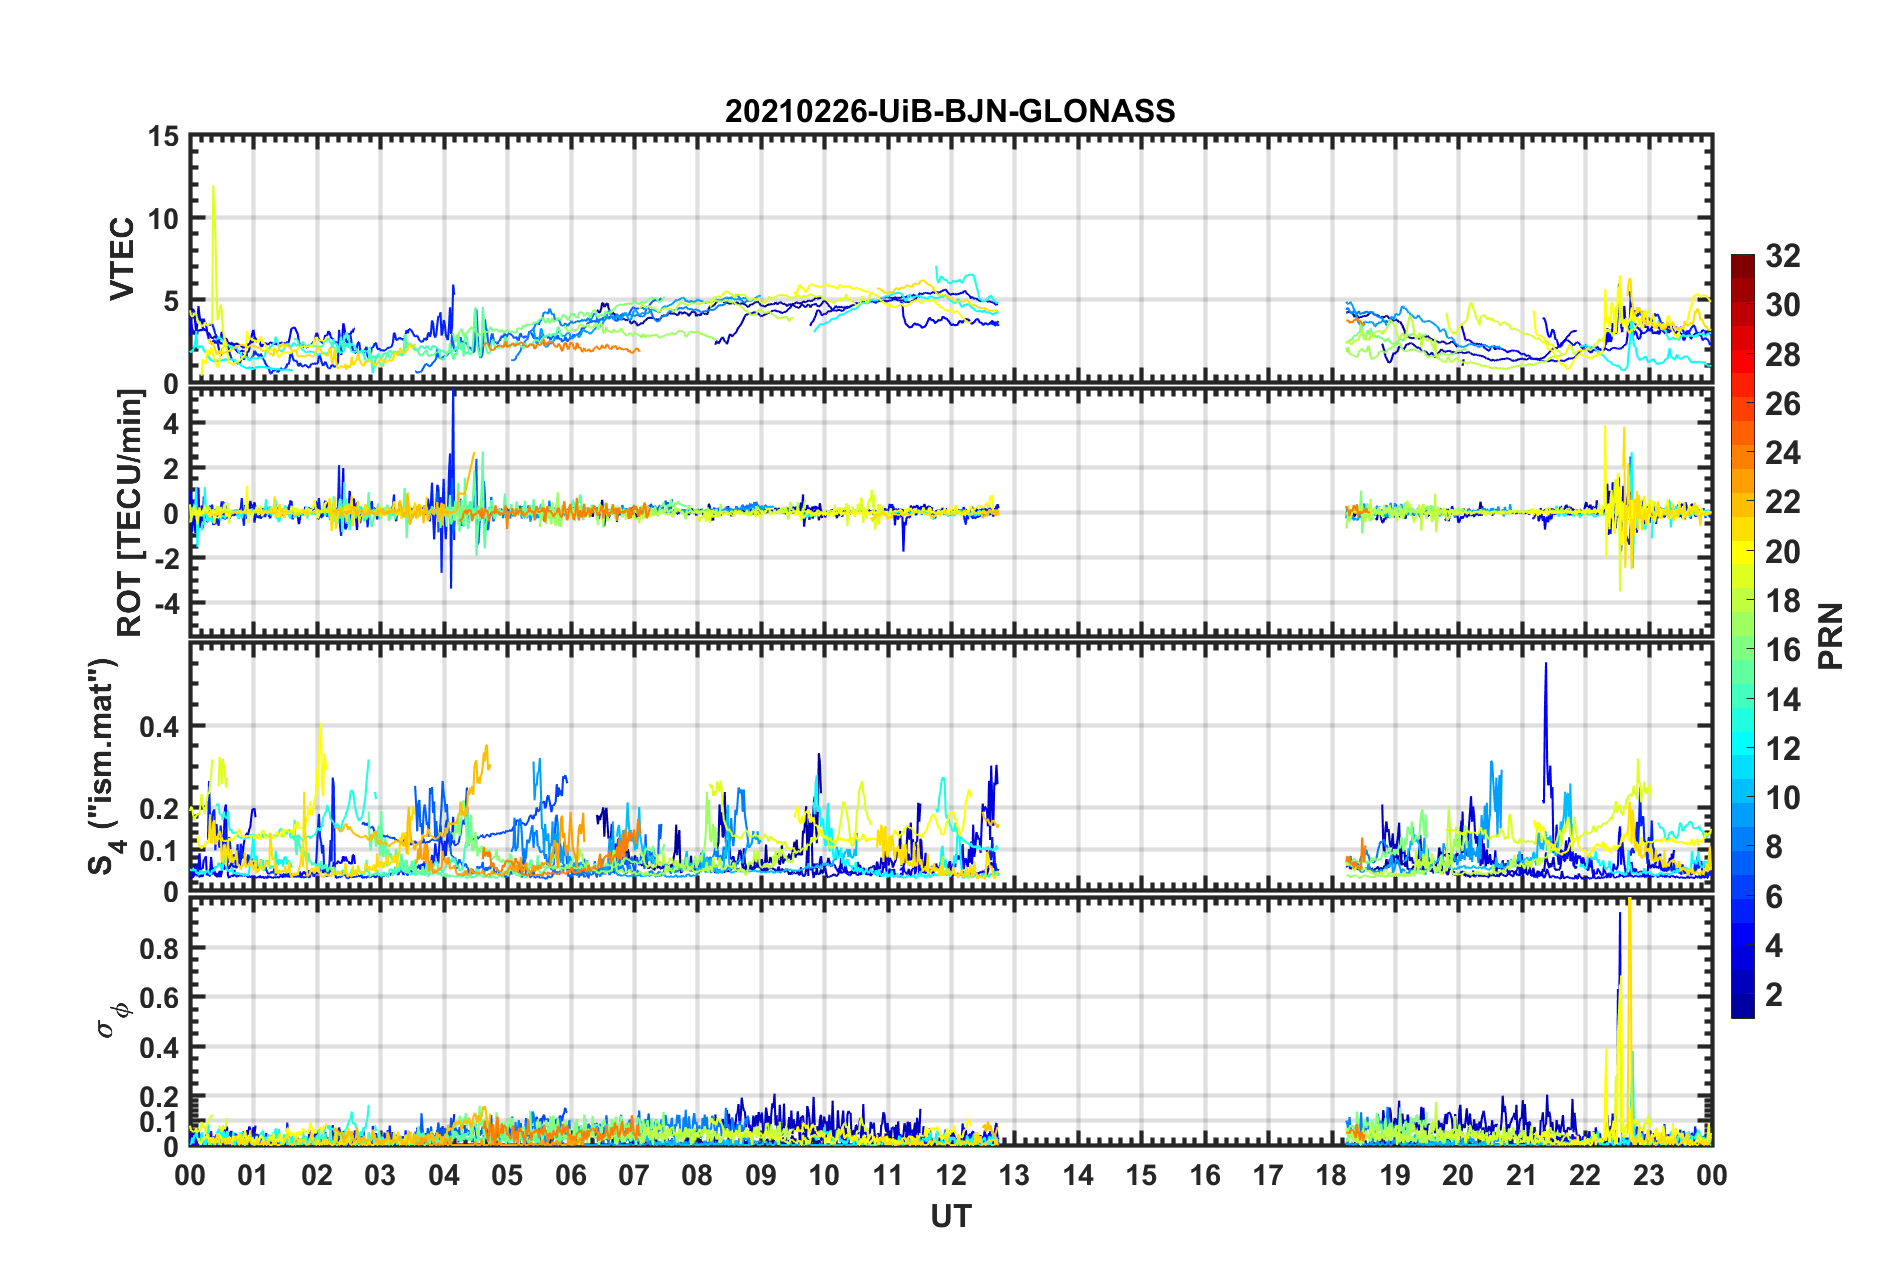This screenshot has height=1272, width=1902.
Task: Click colorbar tick label 20
Action: 1783,552
